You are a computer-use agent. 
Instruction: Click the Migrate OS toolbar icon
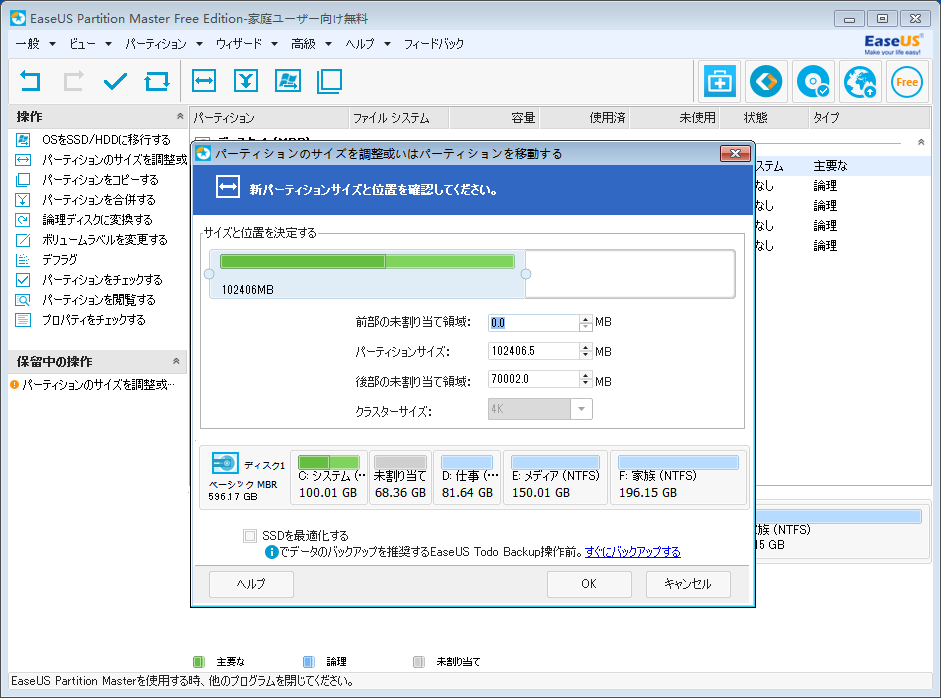coord(288,80)
